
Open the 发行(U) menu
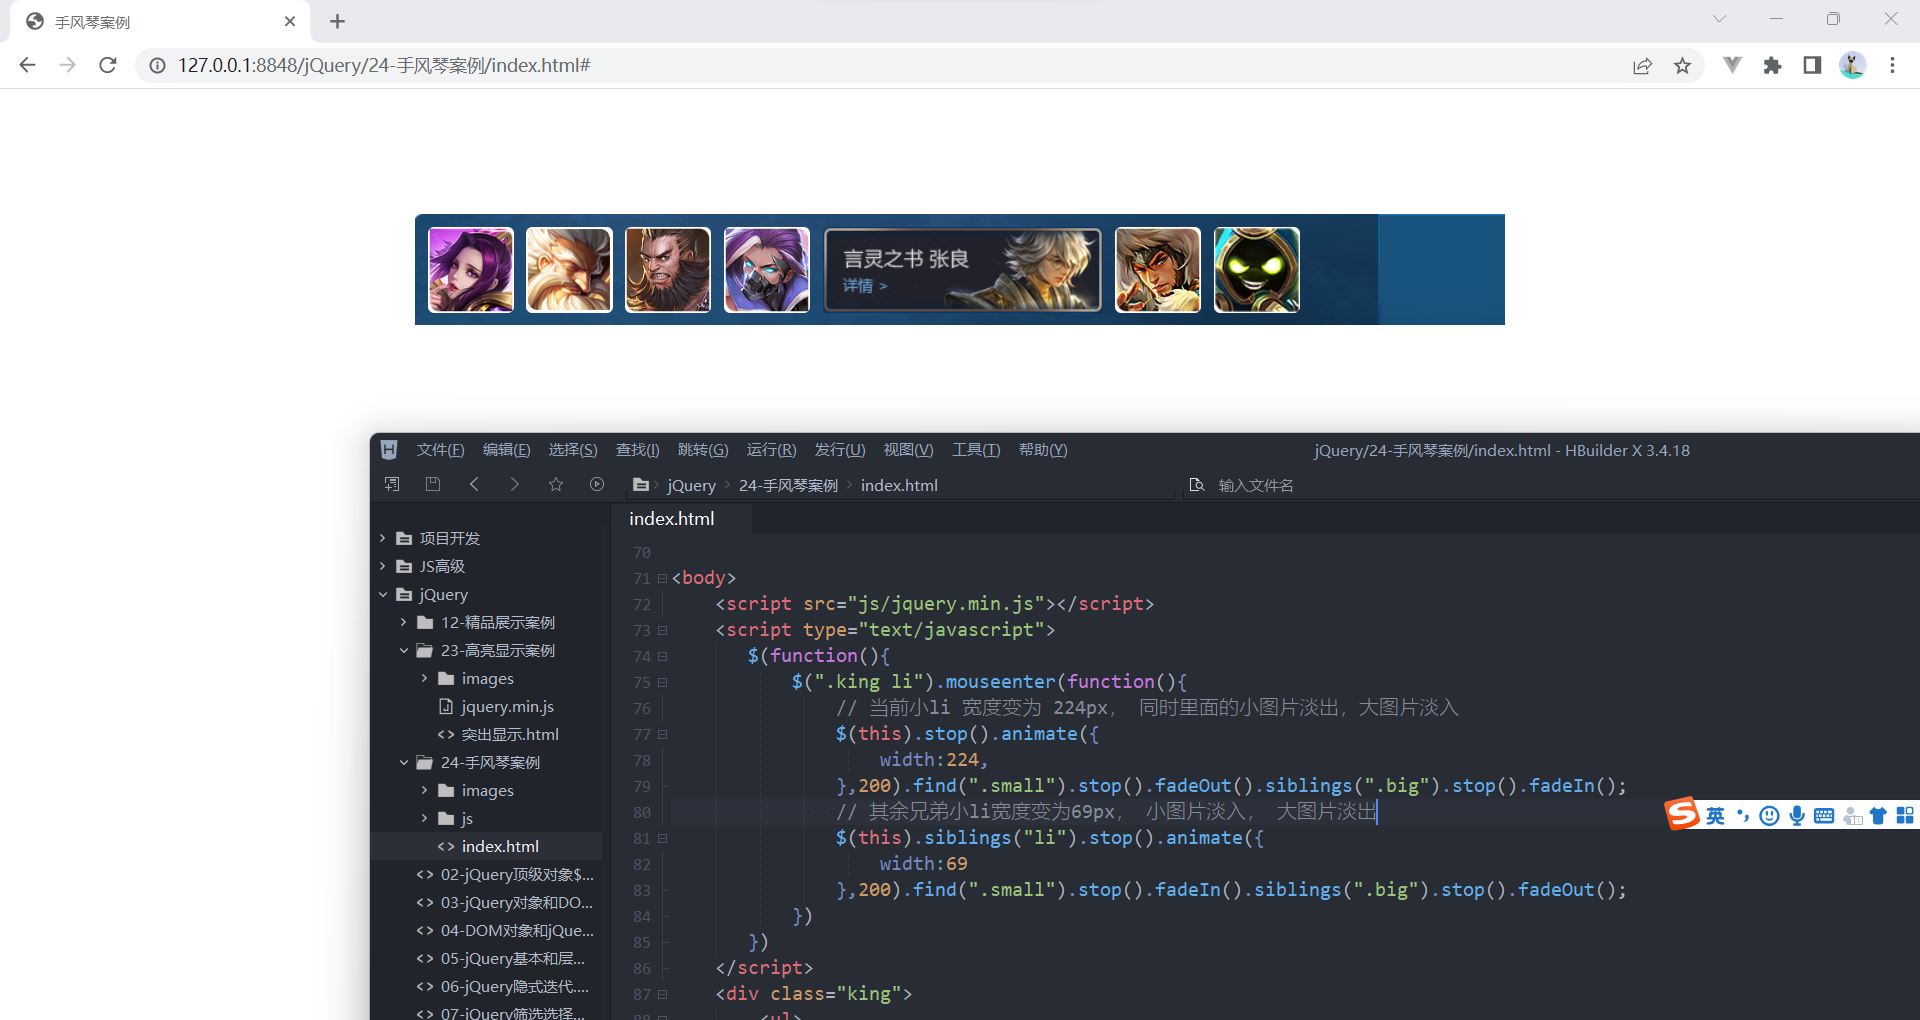pyautogui.click(x=840, y=450)
